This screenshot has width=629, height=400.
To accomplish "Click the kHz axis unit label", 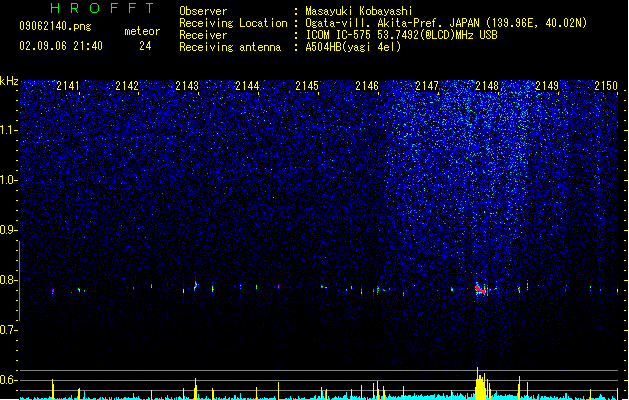I will (x=9, y=81).
